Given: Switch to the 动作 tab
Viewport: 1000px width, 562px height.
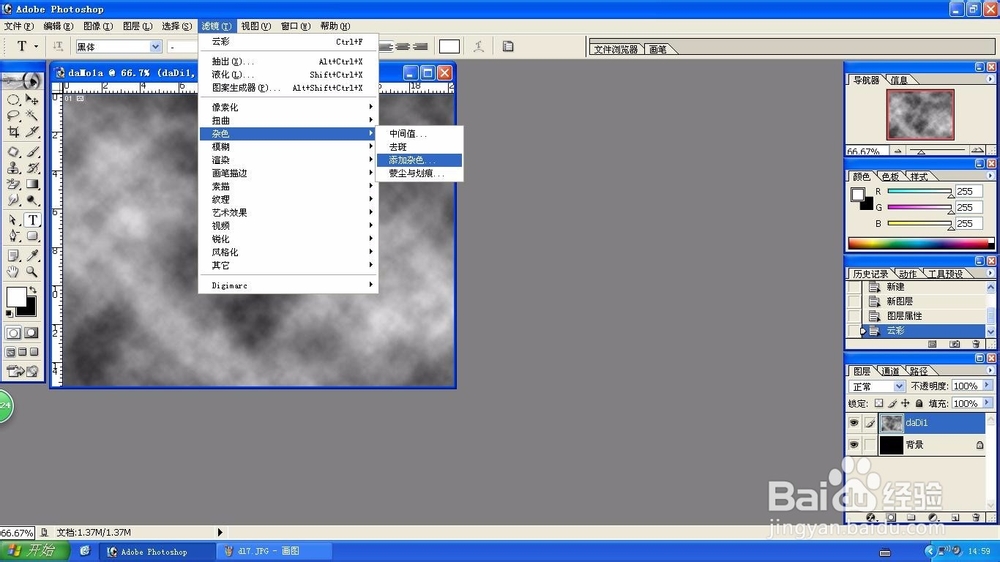Looking at the screenshot, I should (908, 274).
